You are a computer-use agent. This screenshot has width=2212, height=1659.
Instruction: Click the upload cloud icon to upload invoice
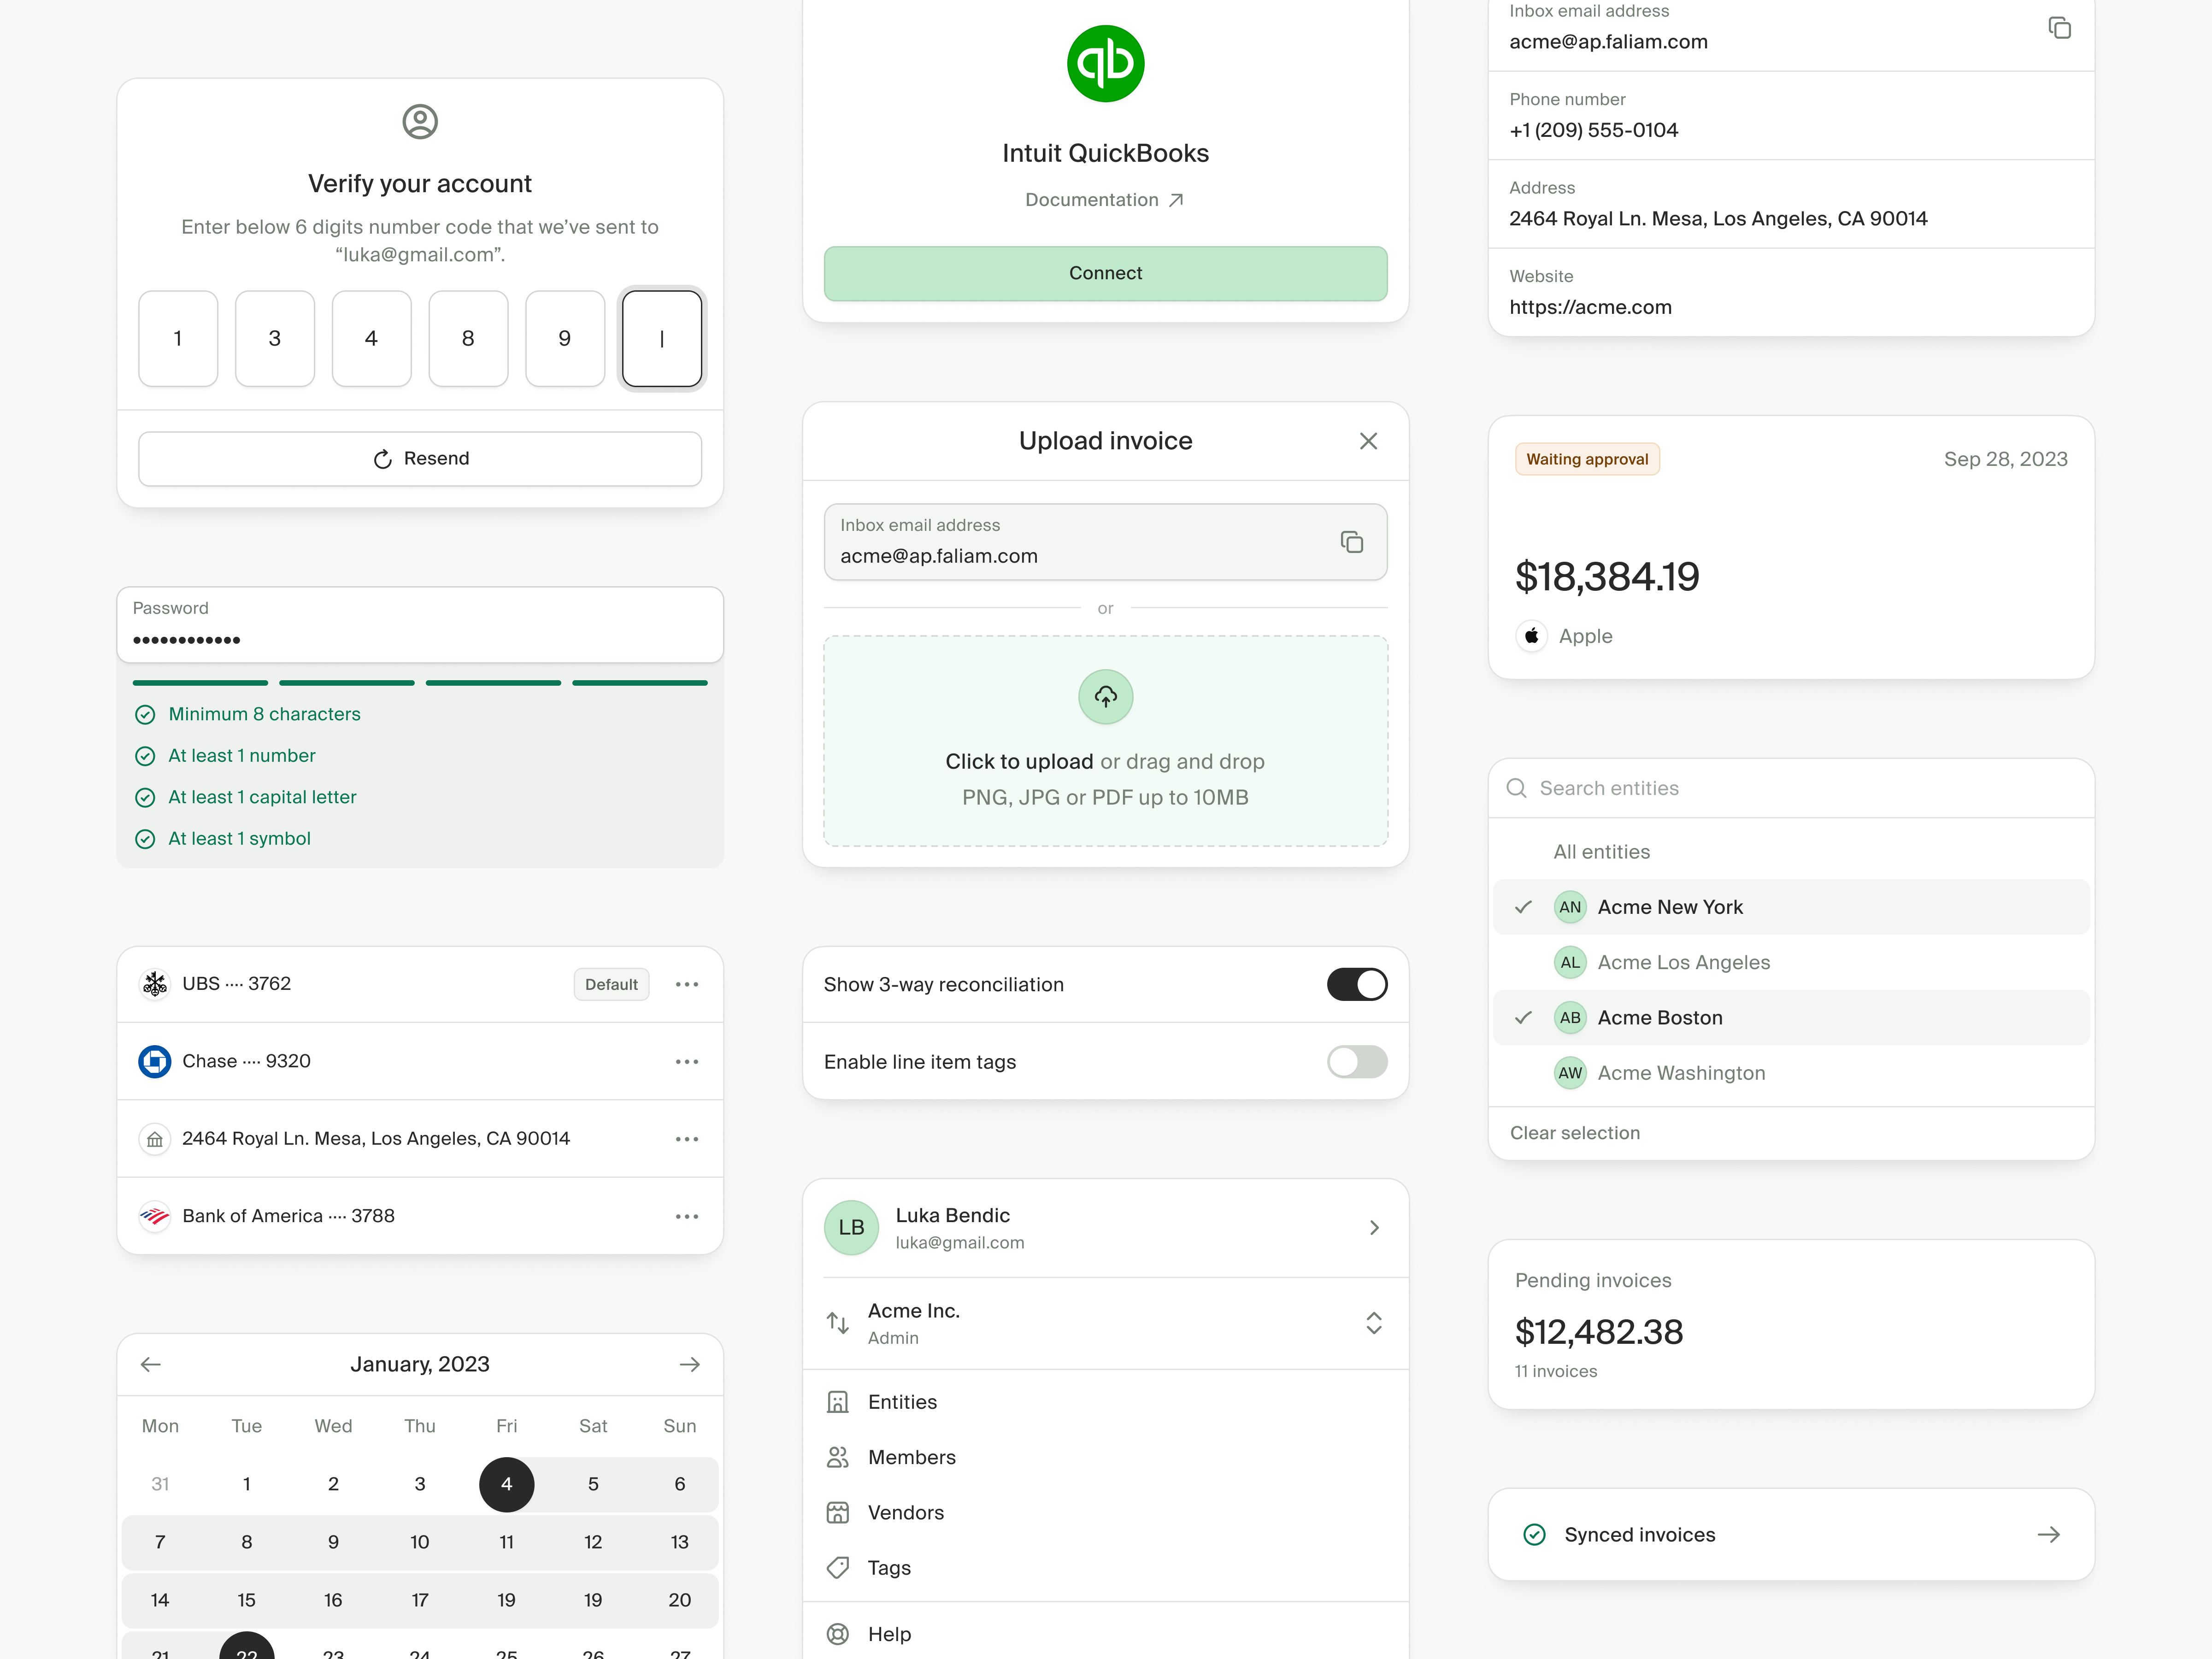coord(1104,697)
